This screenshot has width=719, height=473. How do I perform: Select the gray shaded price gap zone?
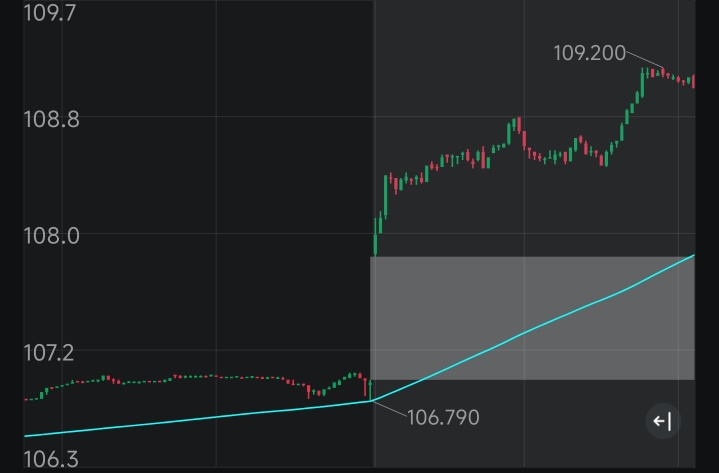tap(532, 318)
